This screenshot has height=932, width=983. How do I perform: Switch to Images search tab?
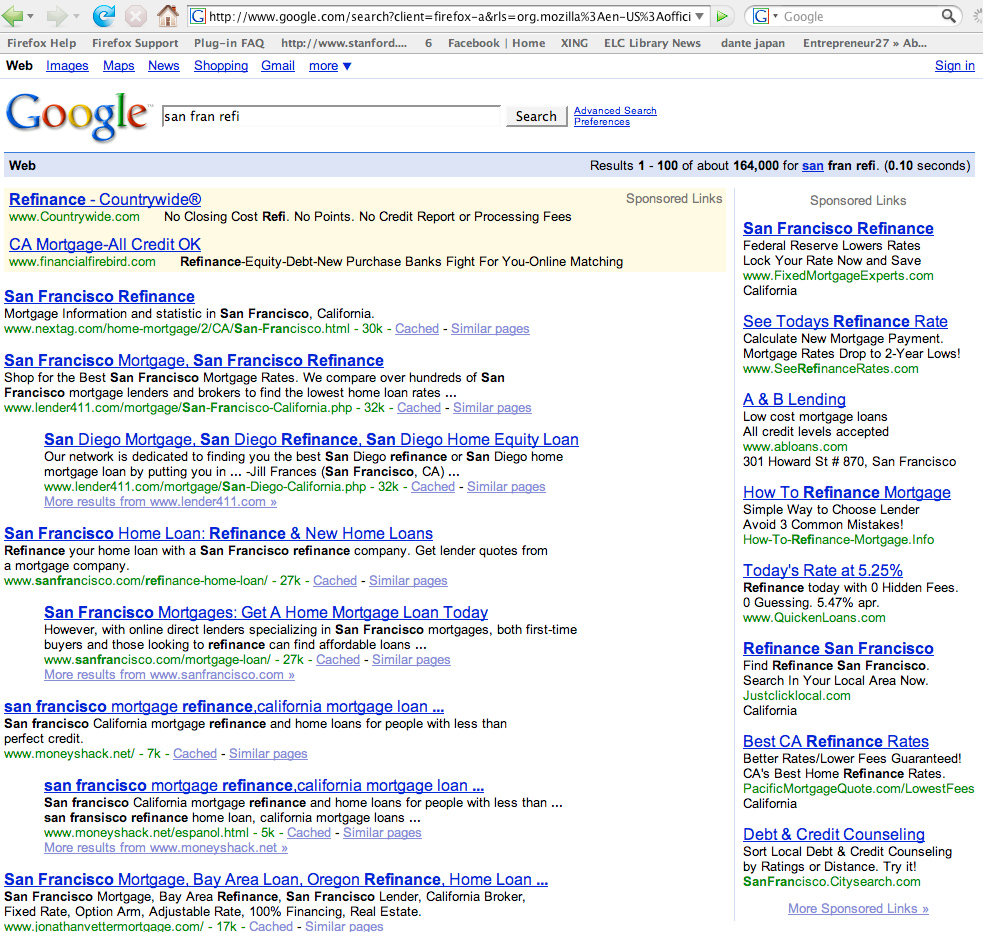tap(67, 66)
